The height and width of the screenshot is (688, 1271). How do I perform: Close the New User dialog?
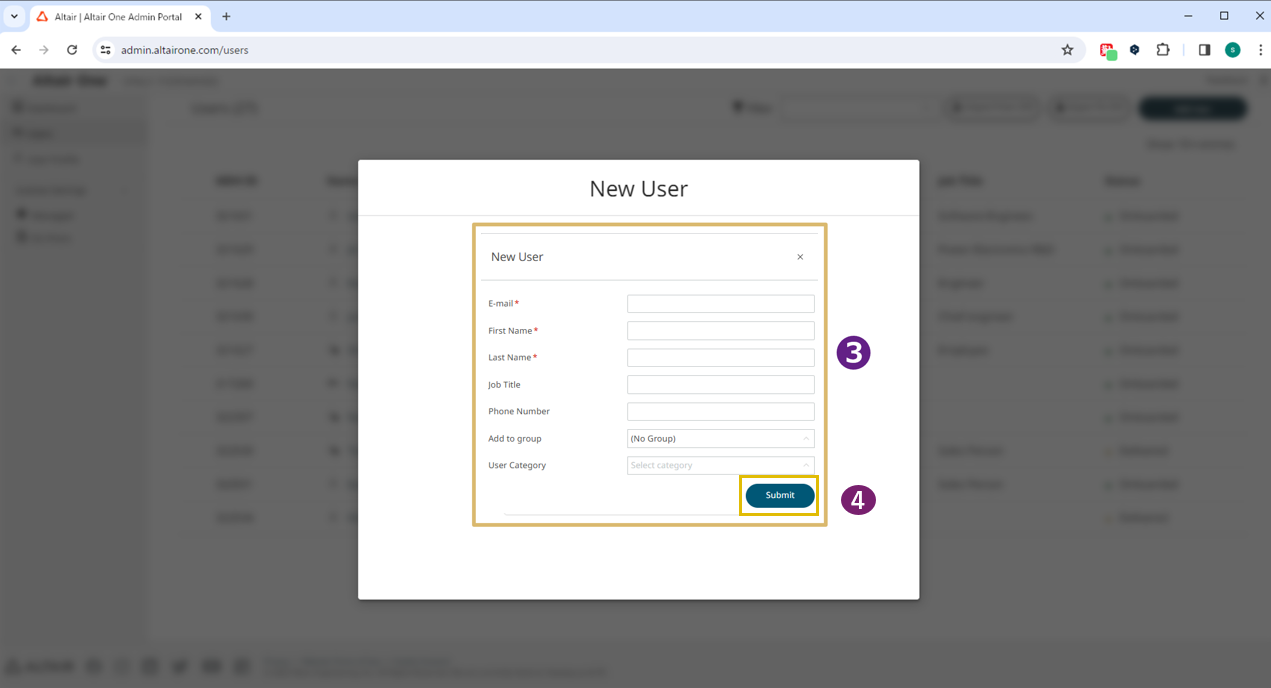point(800,257)
